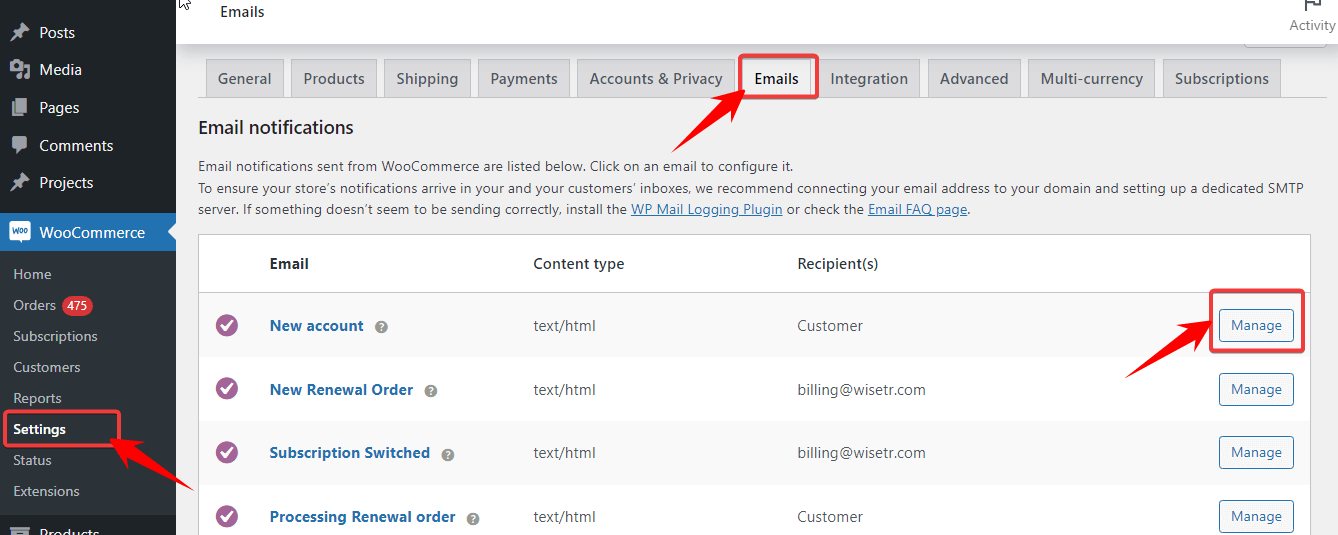The width and height of the screenshot is (1338, 535).
Task: Click Manage button for New account
Action: 1256,325
